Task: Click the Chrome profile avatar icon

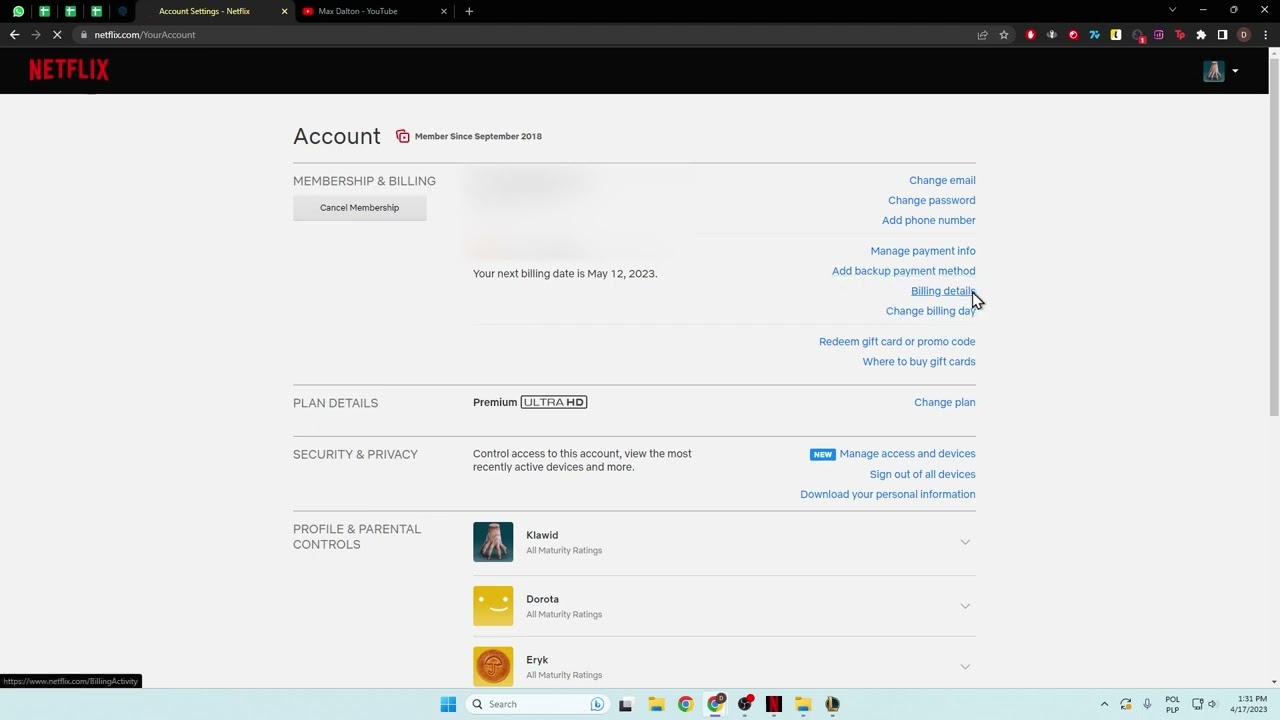Action: click(x=1244, y=34)
